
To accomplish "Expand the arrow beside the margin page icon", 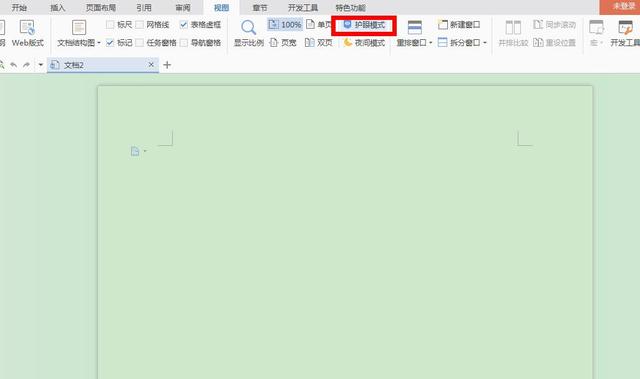I will [145, 151].
